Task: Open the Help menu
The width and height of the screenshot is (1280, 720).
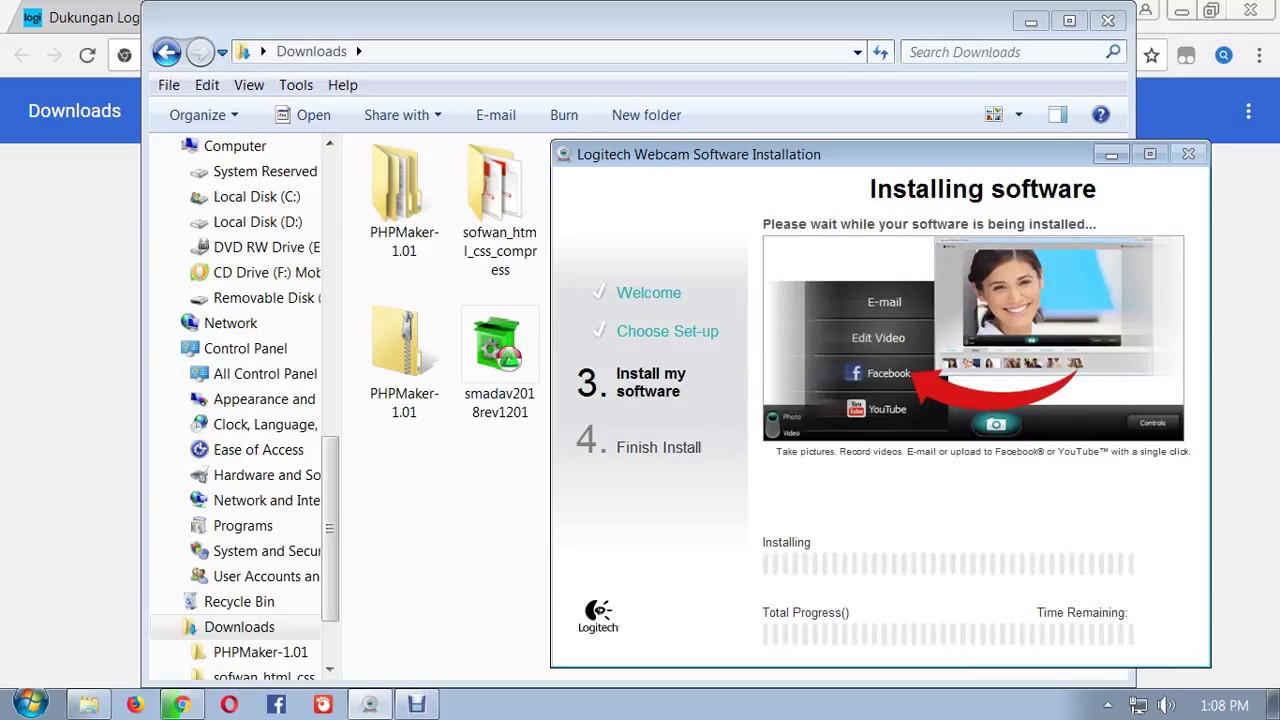Action: point(343,85)
